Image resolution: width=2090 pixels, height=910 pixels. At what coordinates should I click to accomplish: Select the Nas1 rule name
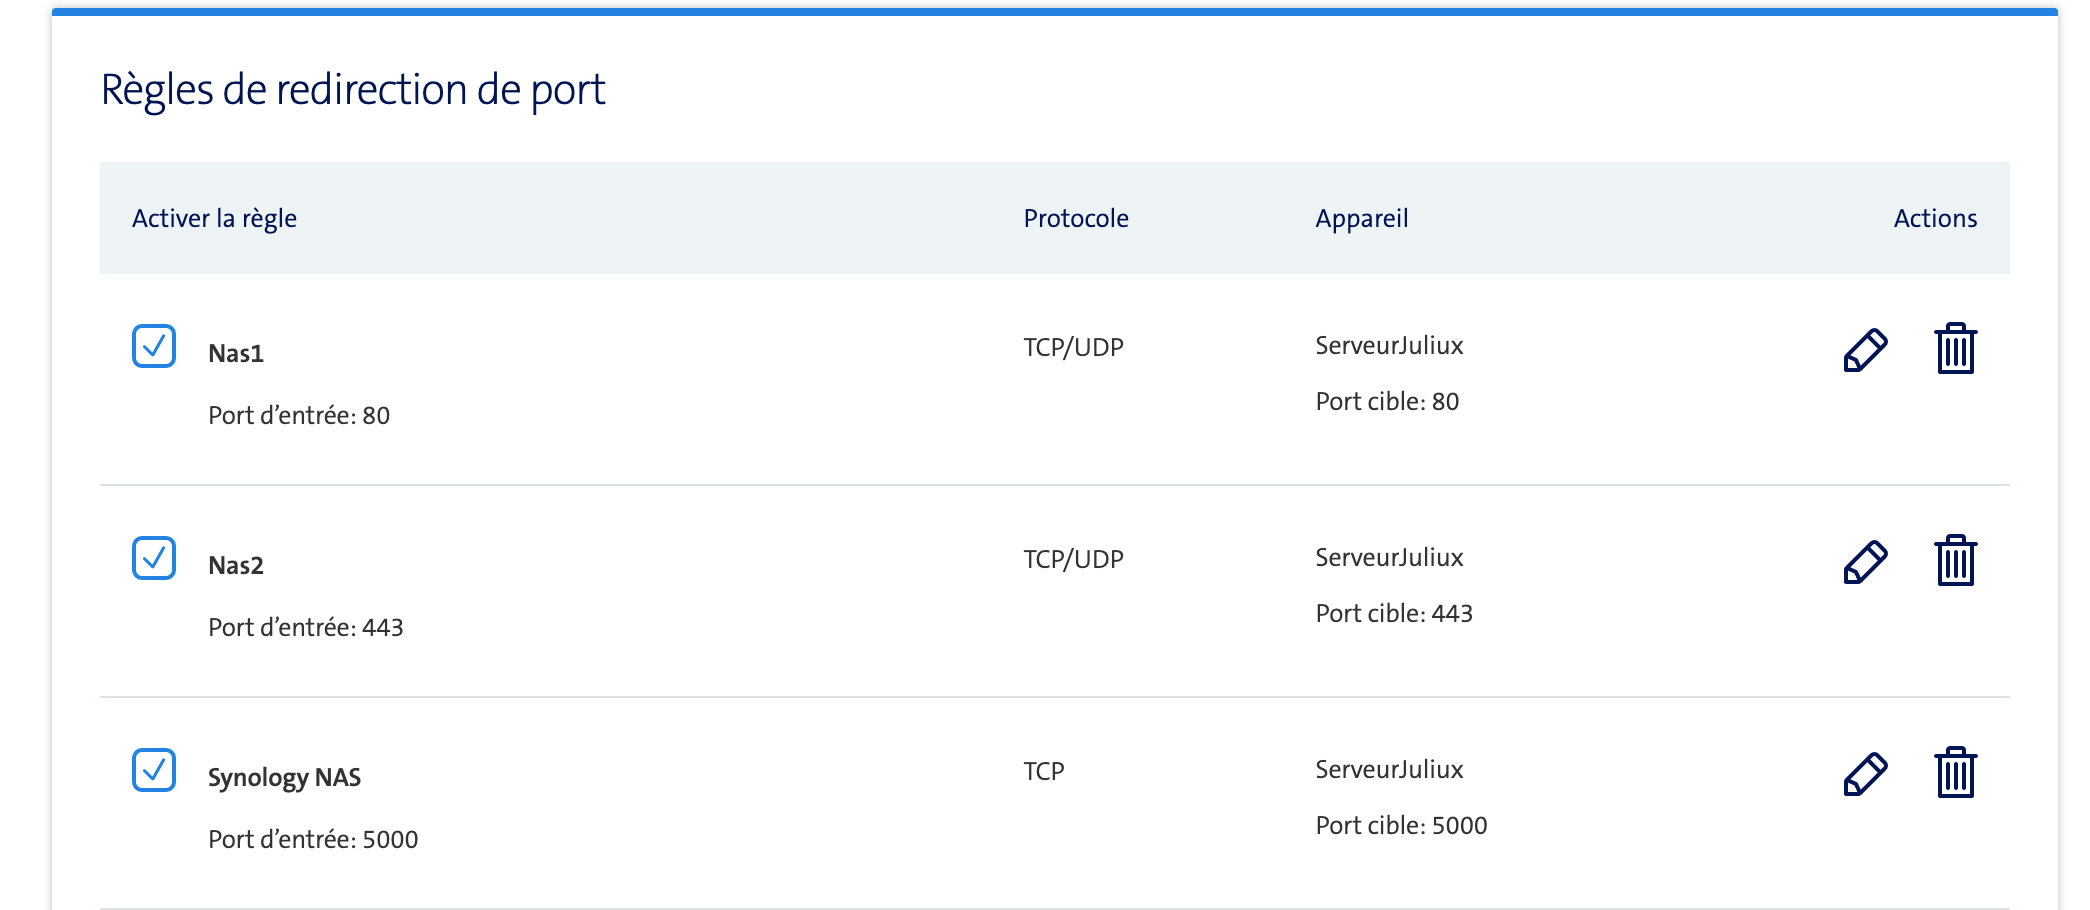point(236,354)
